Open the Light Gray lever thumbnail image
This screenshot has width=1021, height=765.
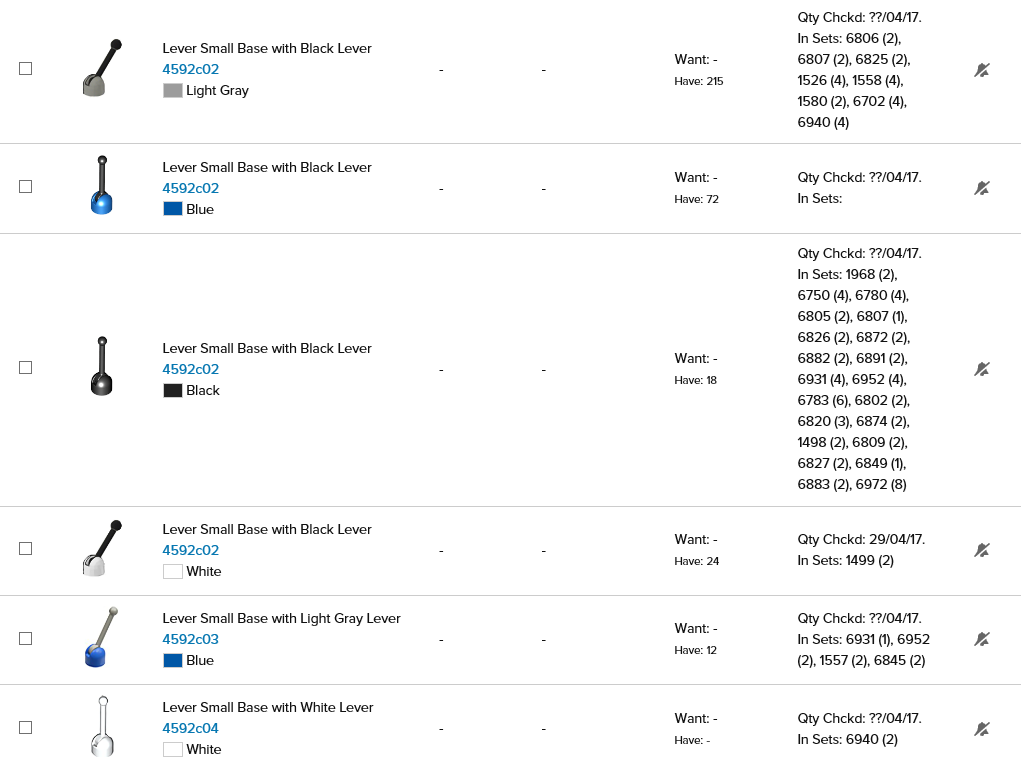(x=101, y=68)
